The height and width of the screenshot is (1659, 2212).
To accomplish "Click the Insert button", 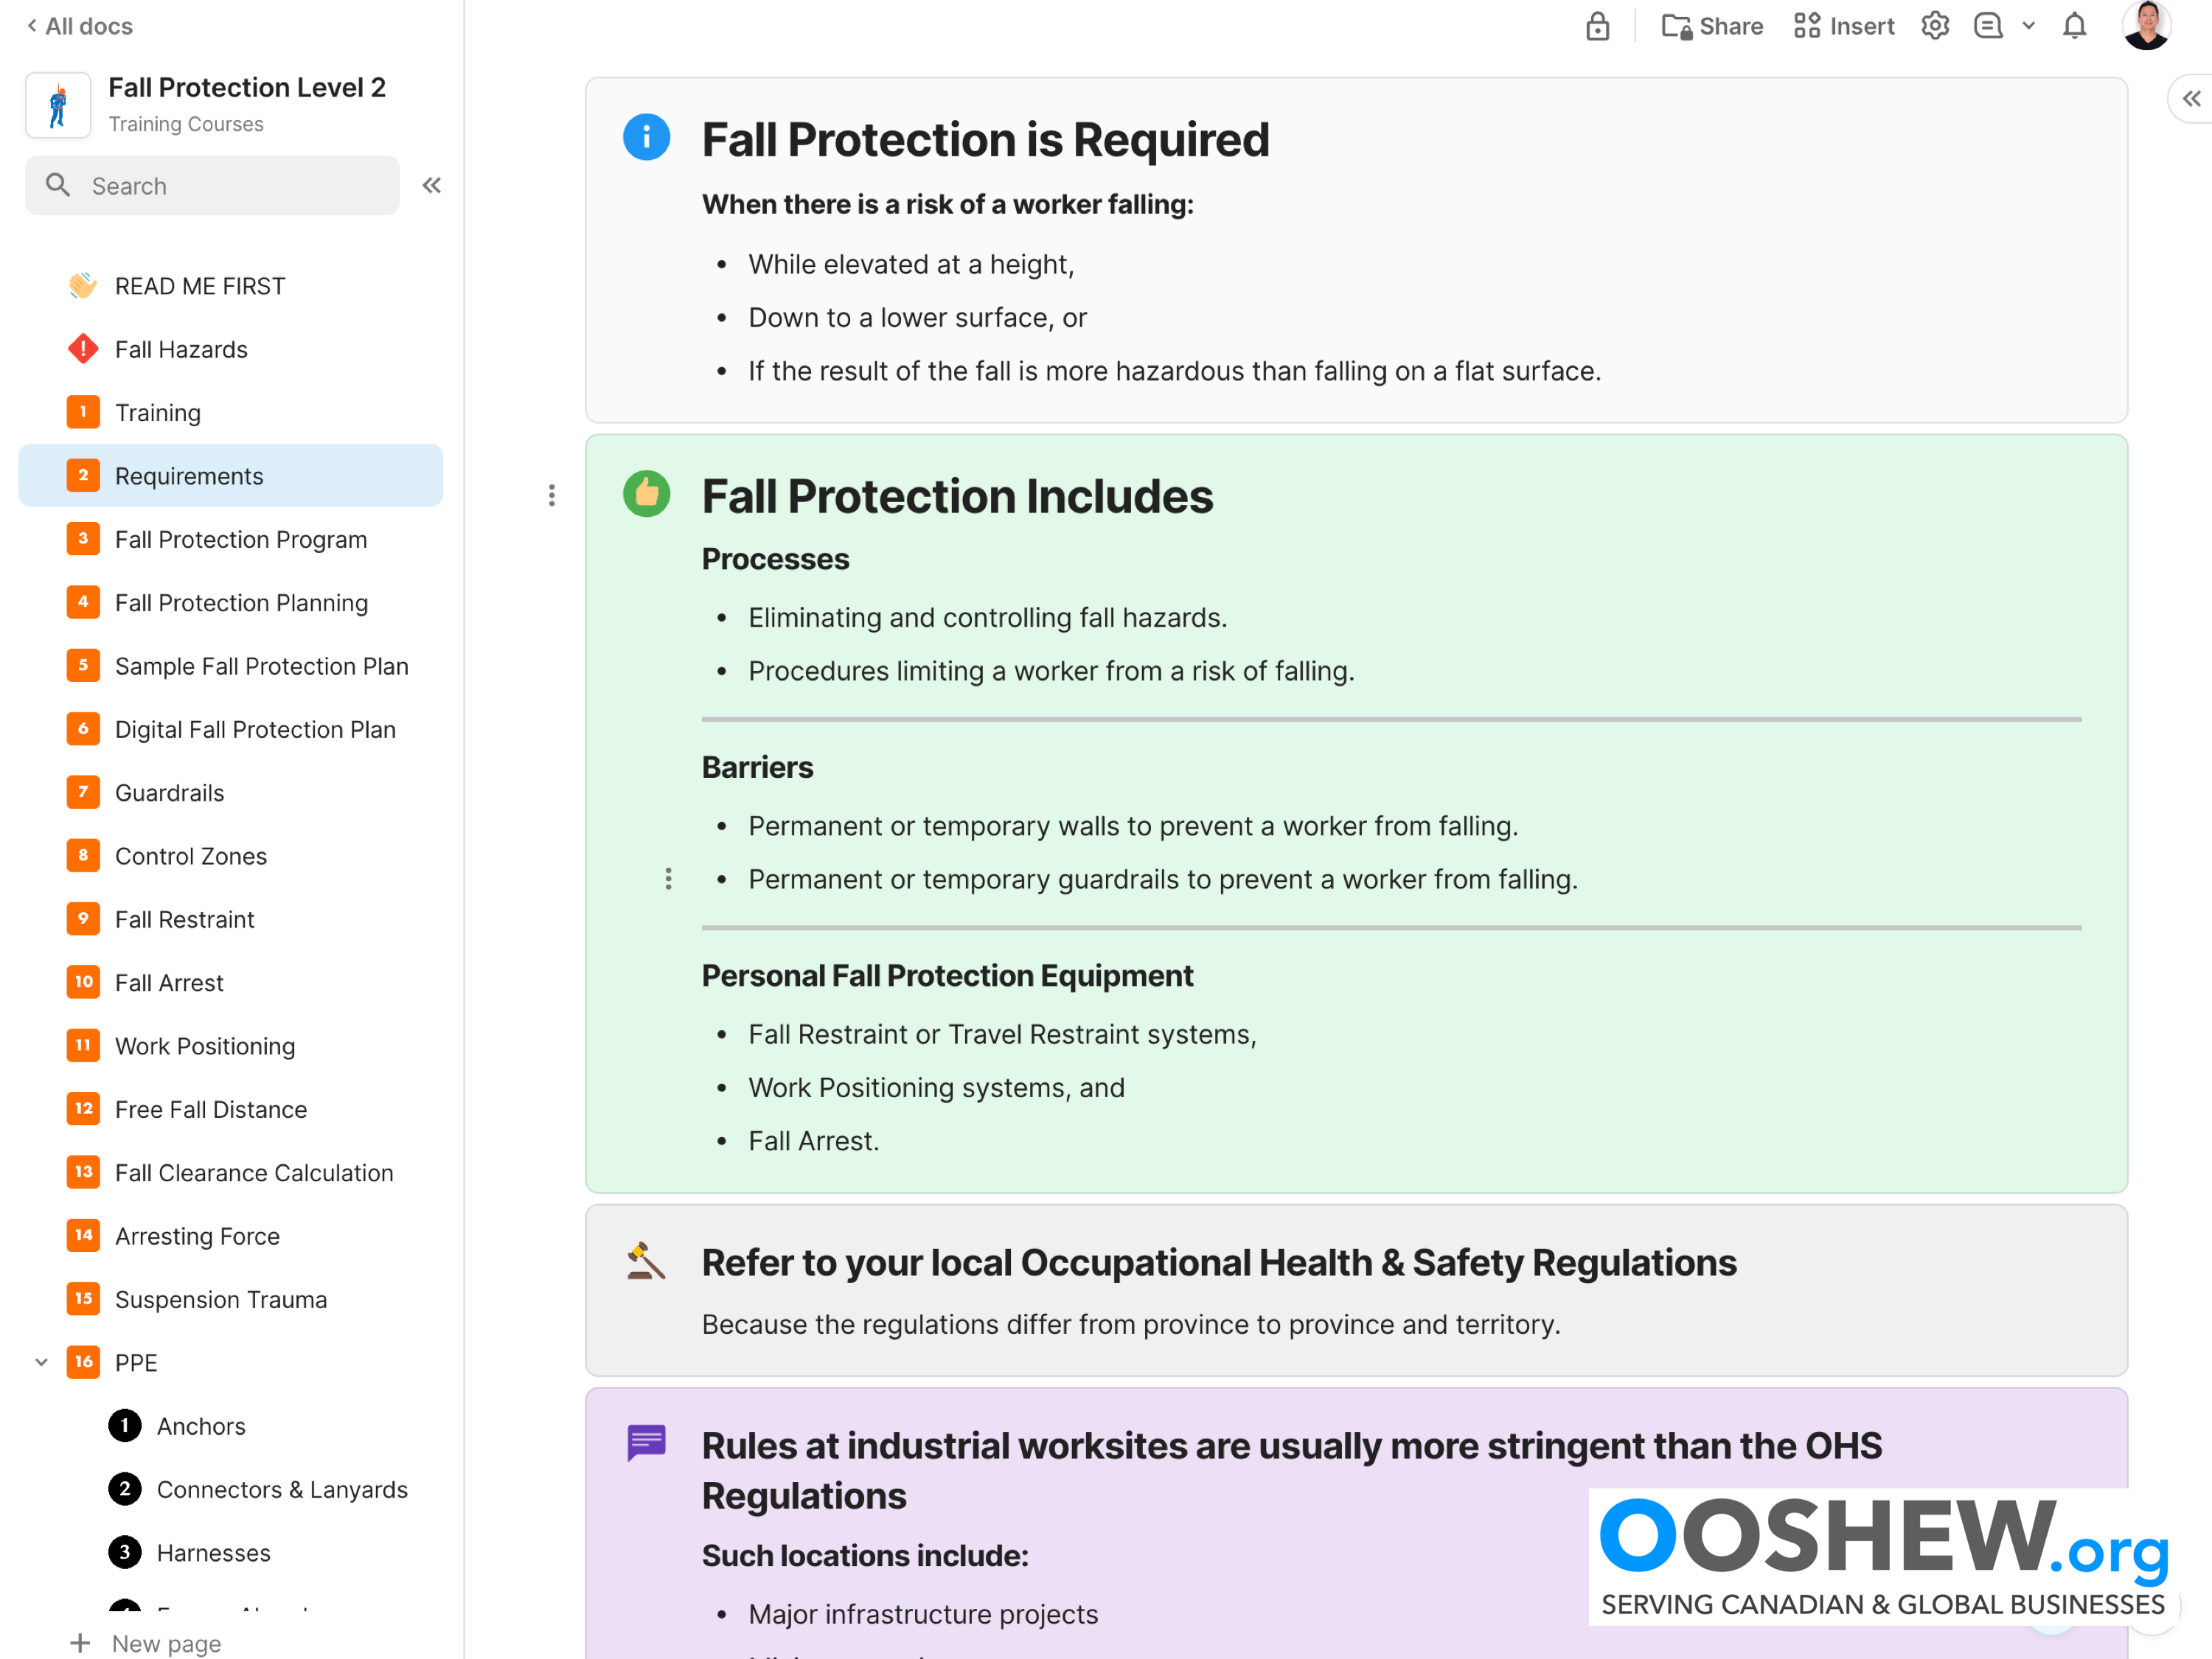I will [x=1844, y=26].
